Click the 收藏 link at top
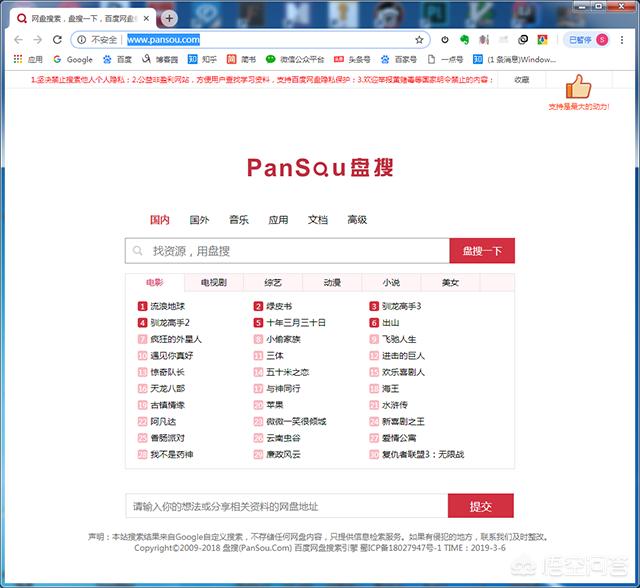Viewport: 640px width, 588px height. coord(522,80)
